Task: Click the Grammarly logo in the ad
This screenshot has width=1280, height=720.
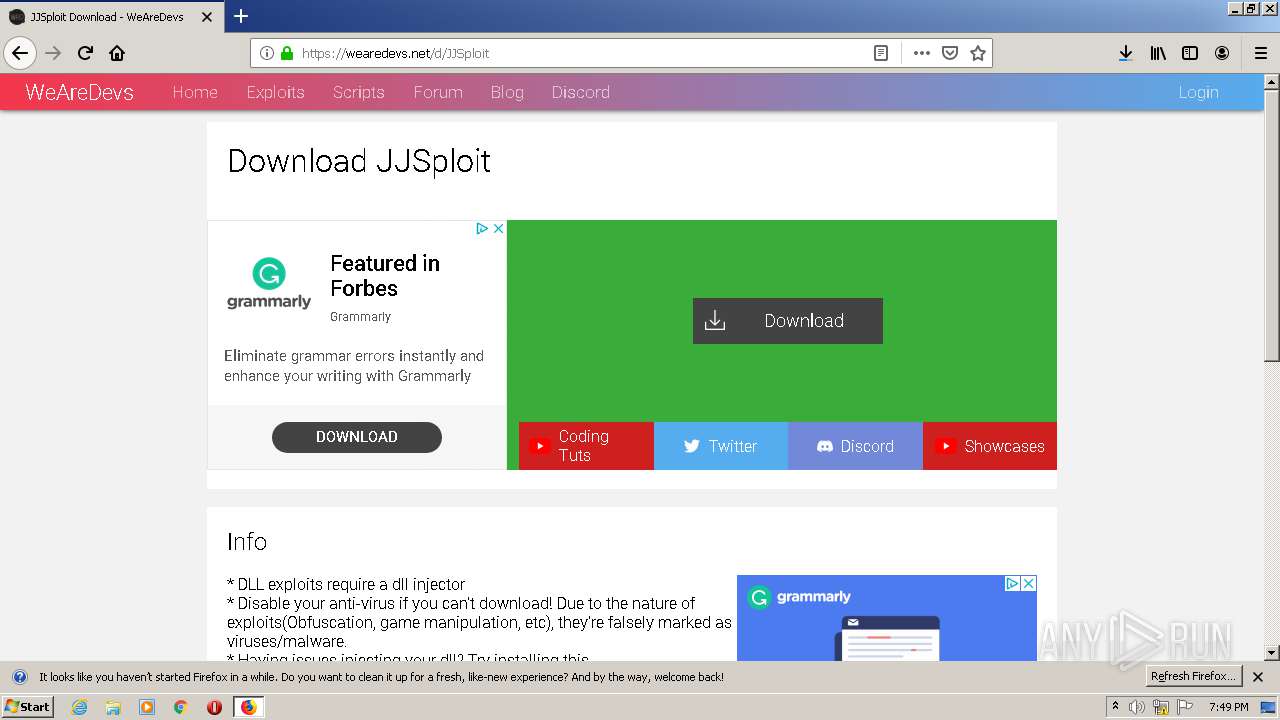Action: tap(269, 284)
